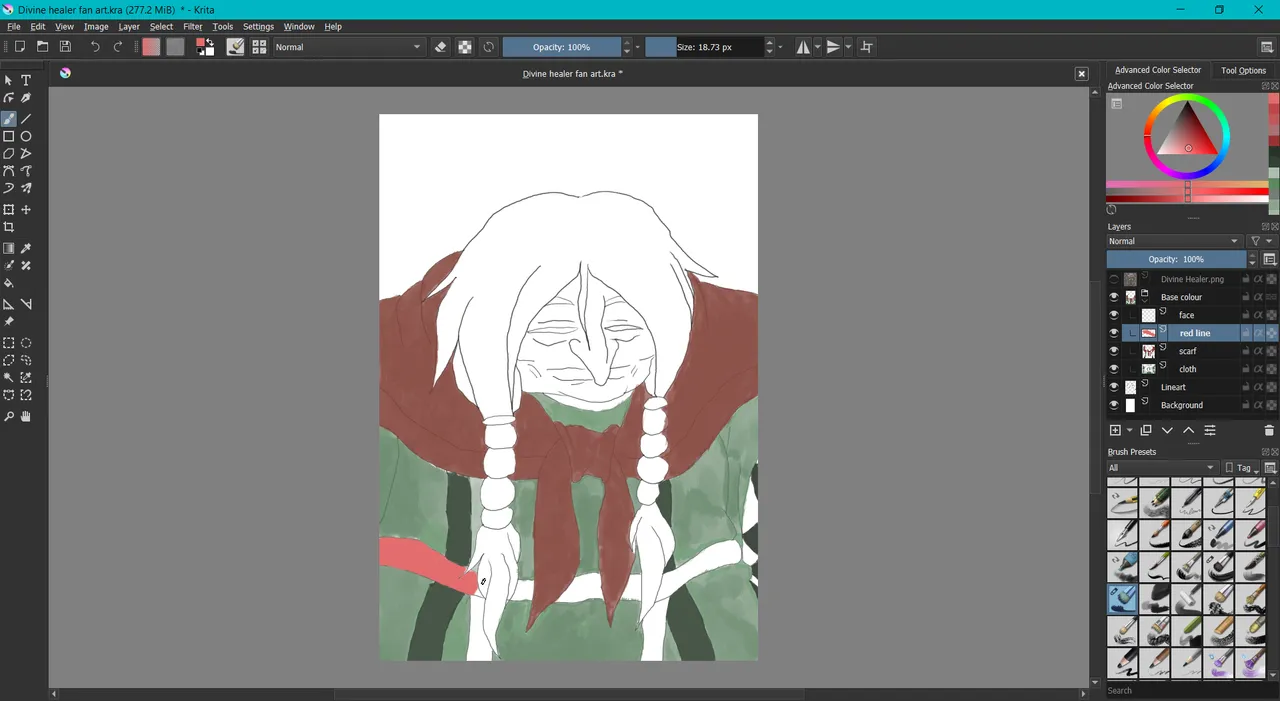Image resolution: width=1280 pixels, height=701 pixels.
Task: Save the document via floppy icon
Action: [x=65, y=47]
